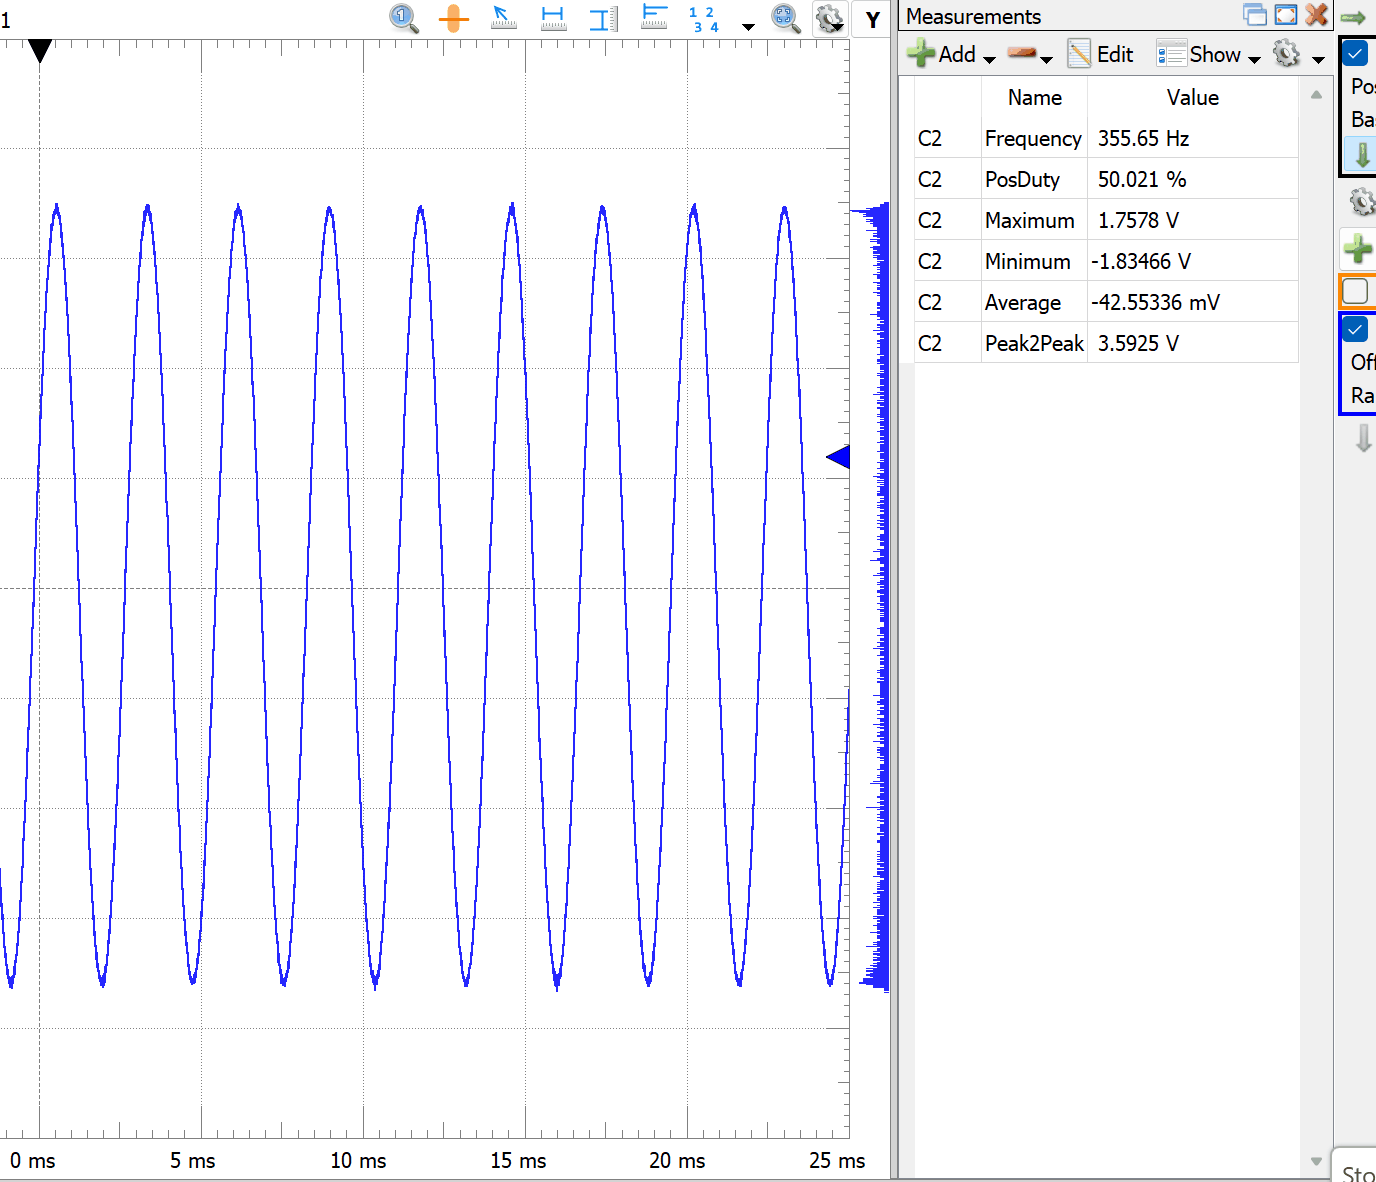The width and height of the screenshot is (1376, 1182).
Task: Click the green right-arrow icon
Action: click(x=1353, y=17)
